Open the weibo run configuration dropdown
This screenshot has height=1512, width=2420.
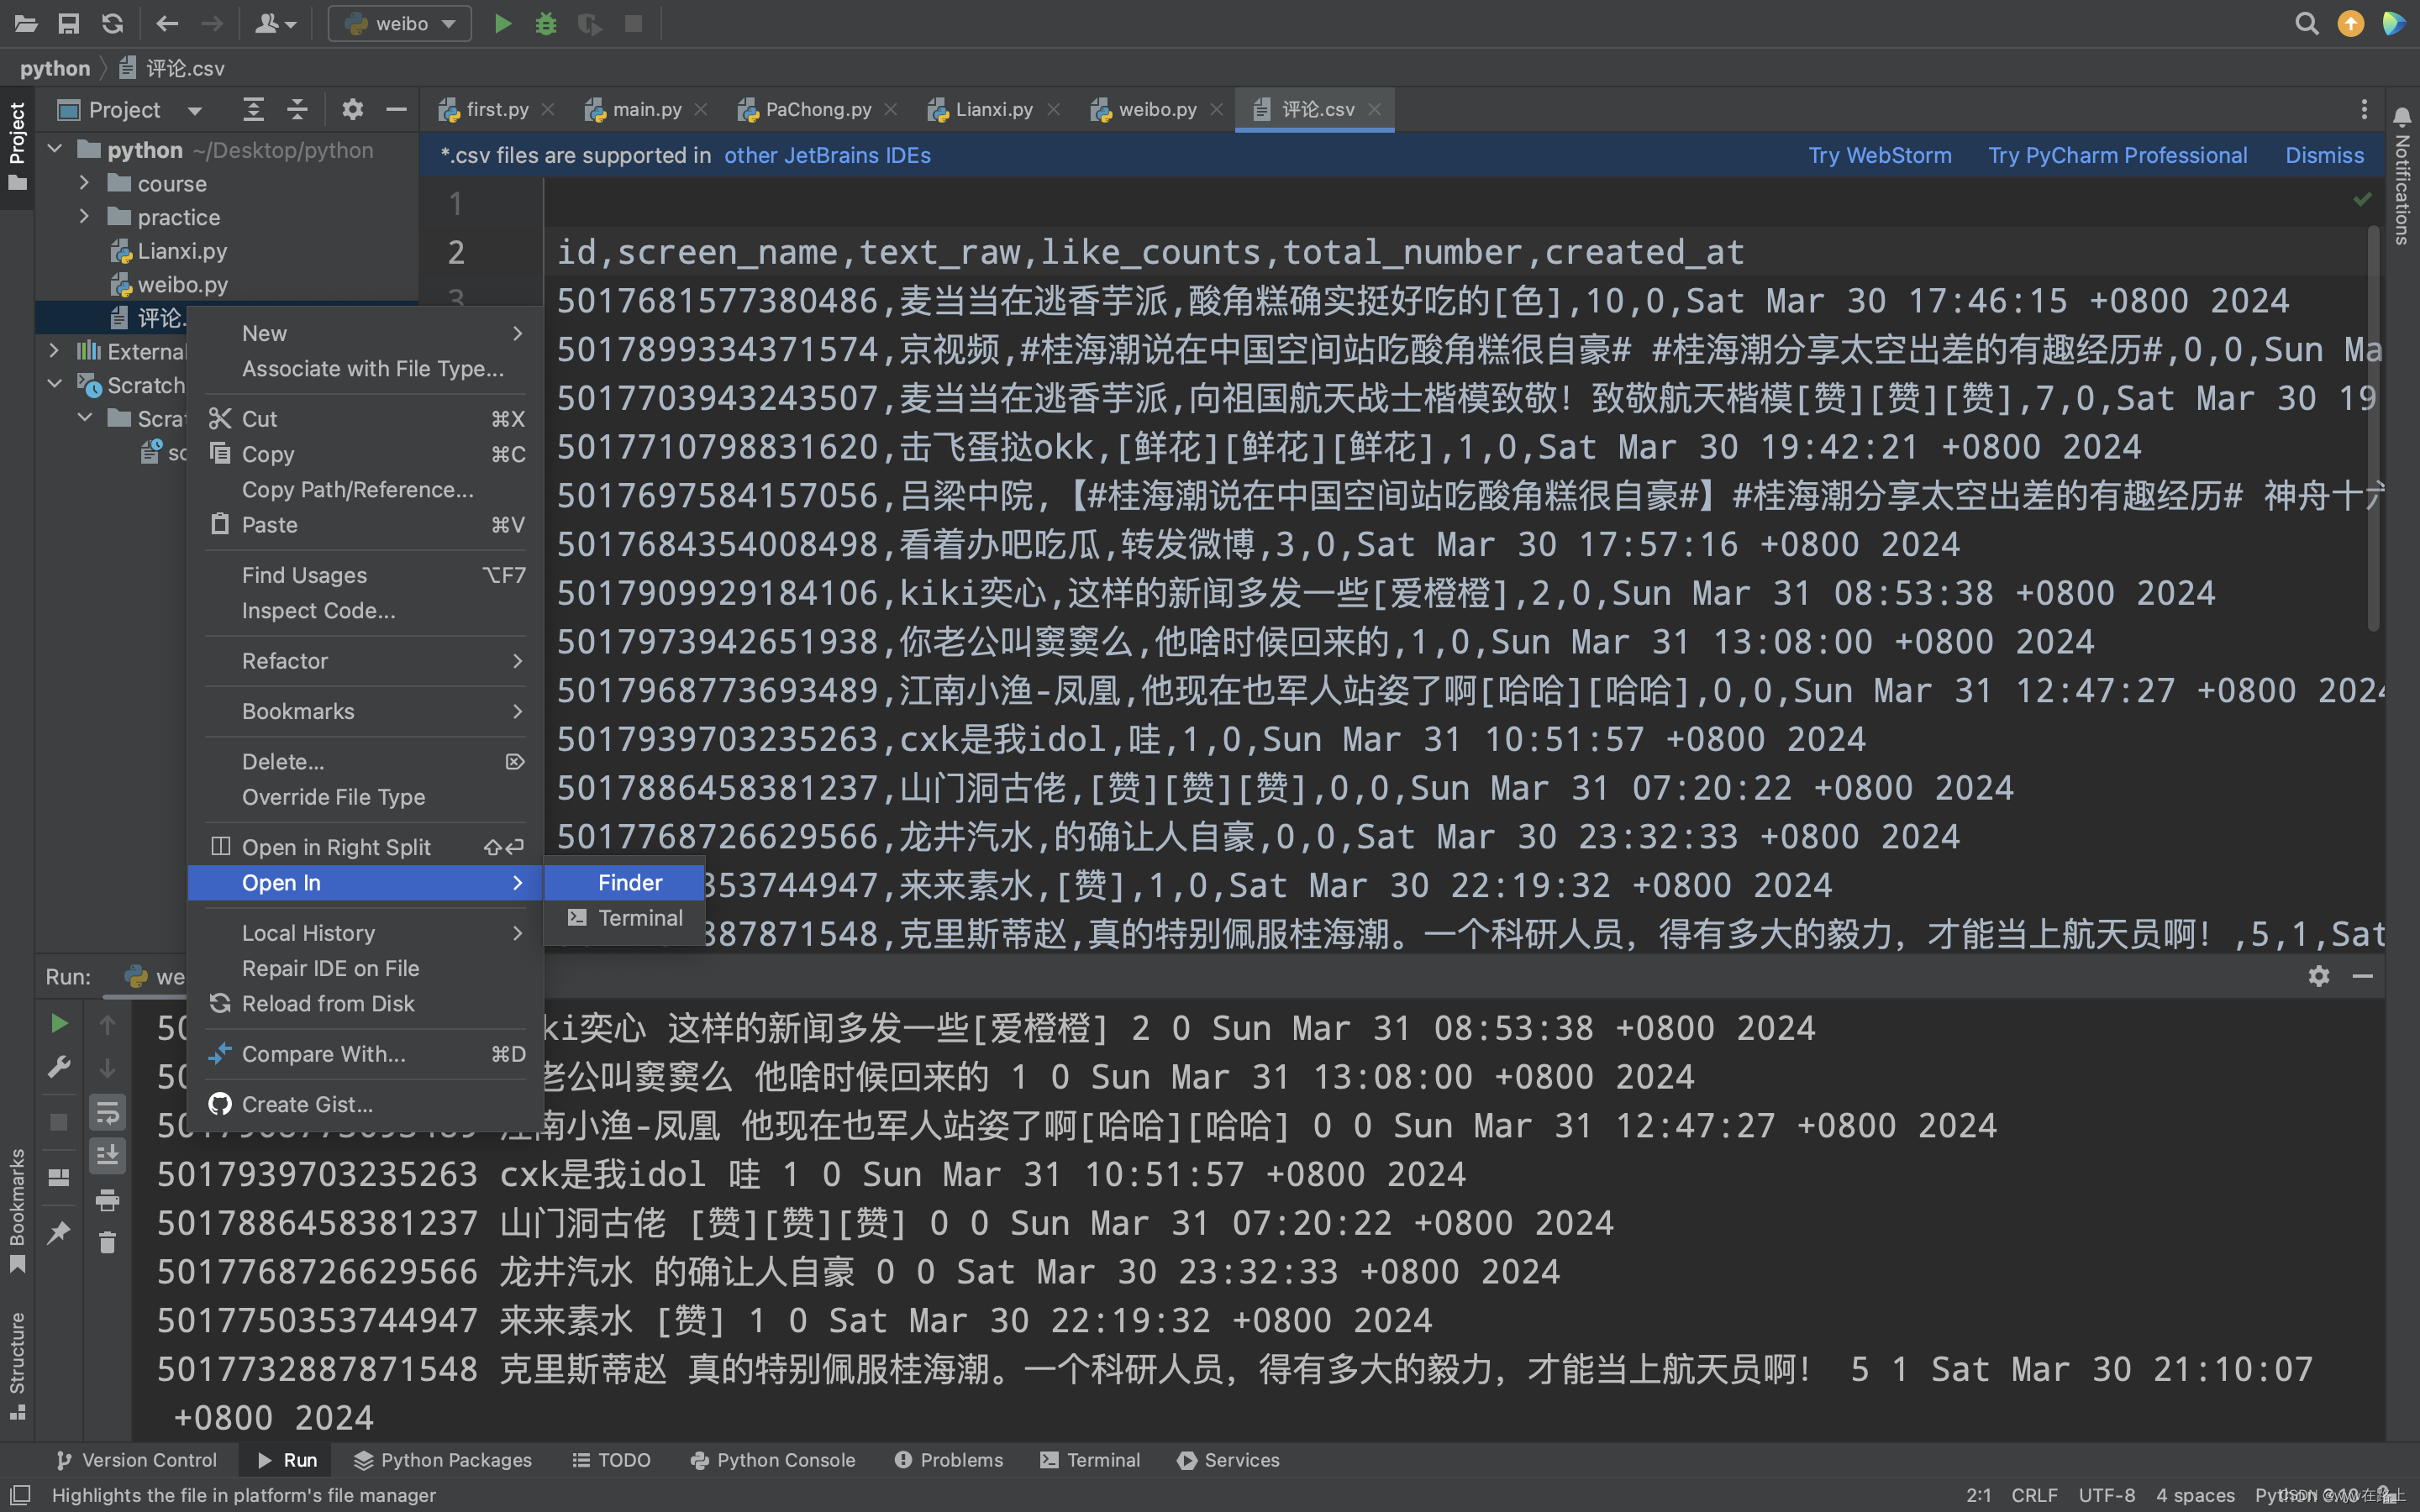(400, 23)
